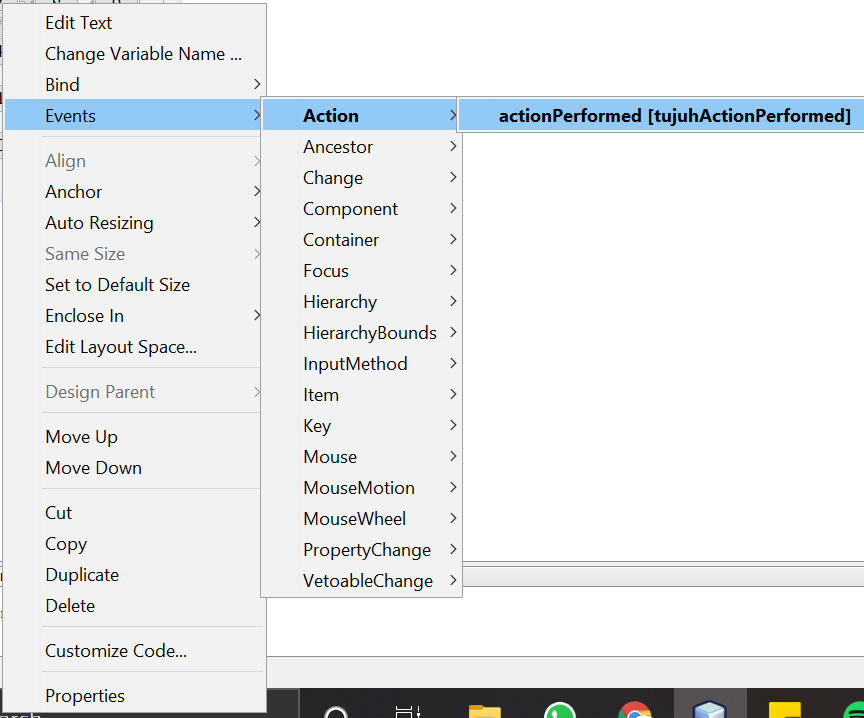Delete the selected component
Image resolution: width=864 pixels, height=718 pixels.
70,605
